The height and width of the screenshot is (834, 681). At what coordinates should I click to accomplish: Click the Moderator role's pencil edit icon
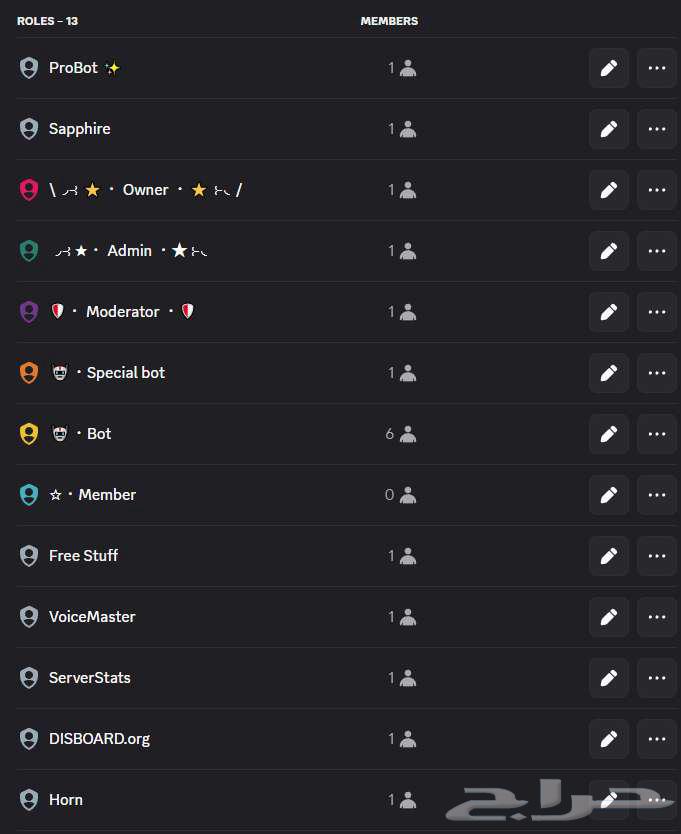click(x=608, y=312)
